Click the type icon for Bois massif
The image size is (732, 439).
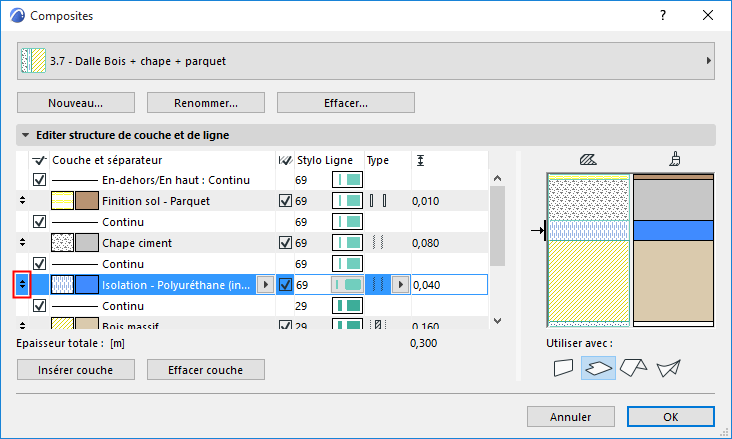click(378, 324)
